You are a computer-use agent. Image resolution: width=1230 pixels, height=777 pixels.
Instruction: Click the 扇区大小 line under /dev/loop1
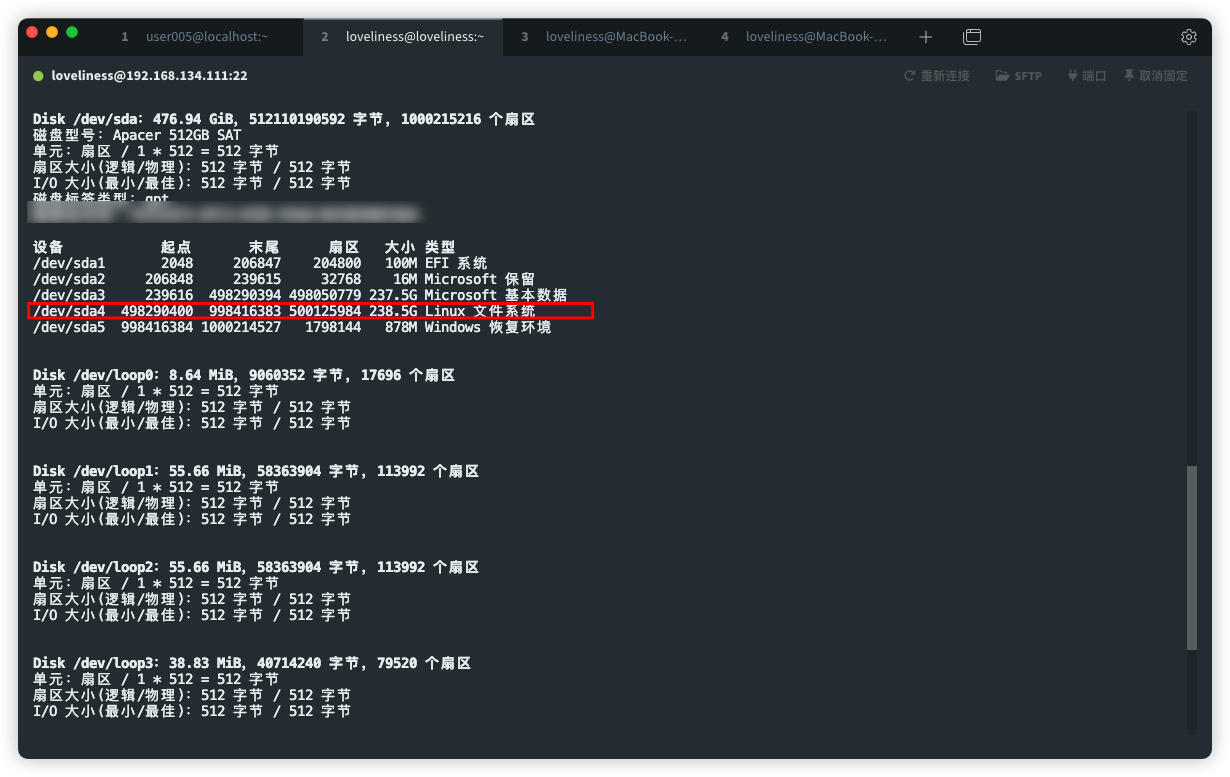tap(192, 503)
